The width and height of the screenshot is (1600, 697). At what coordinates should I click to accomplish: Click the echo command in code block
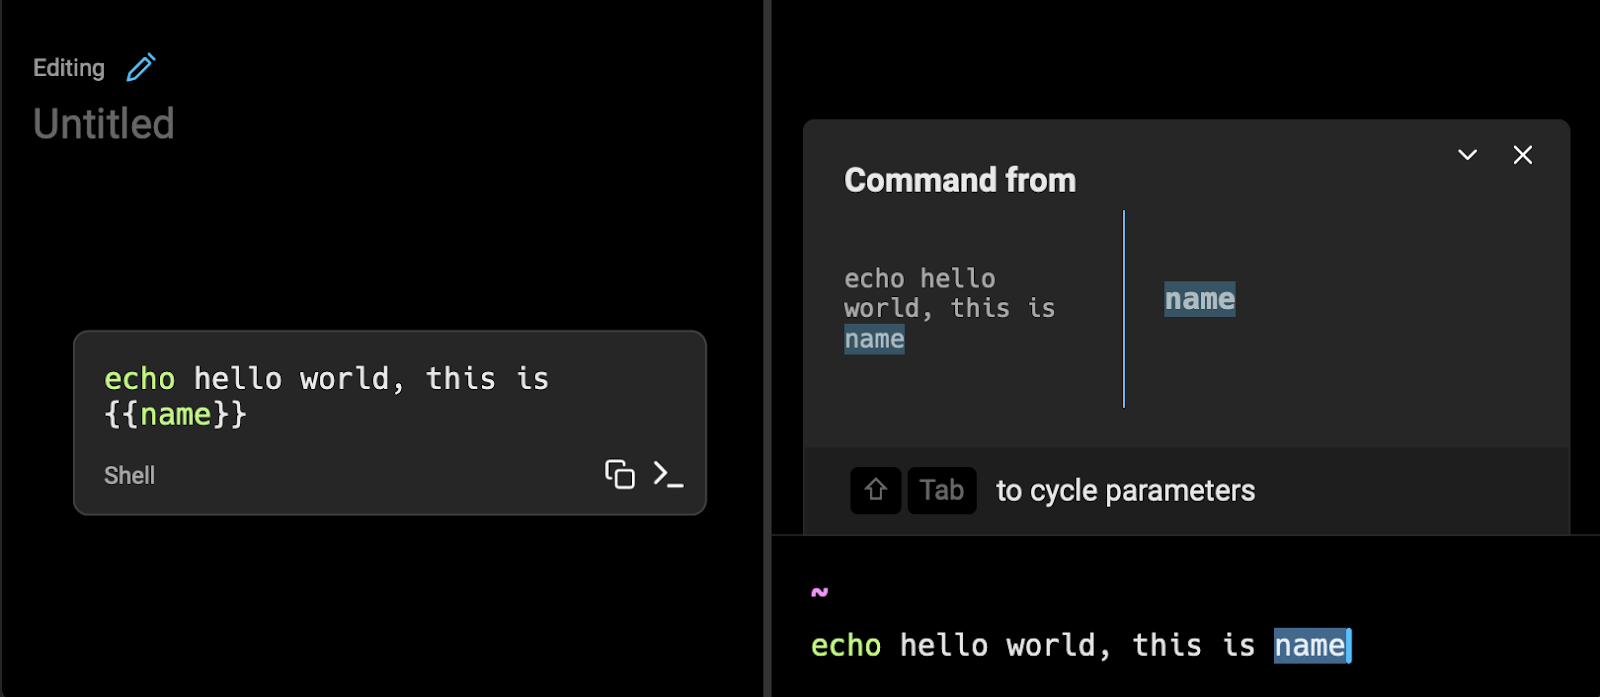click(140, 378)
